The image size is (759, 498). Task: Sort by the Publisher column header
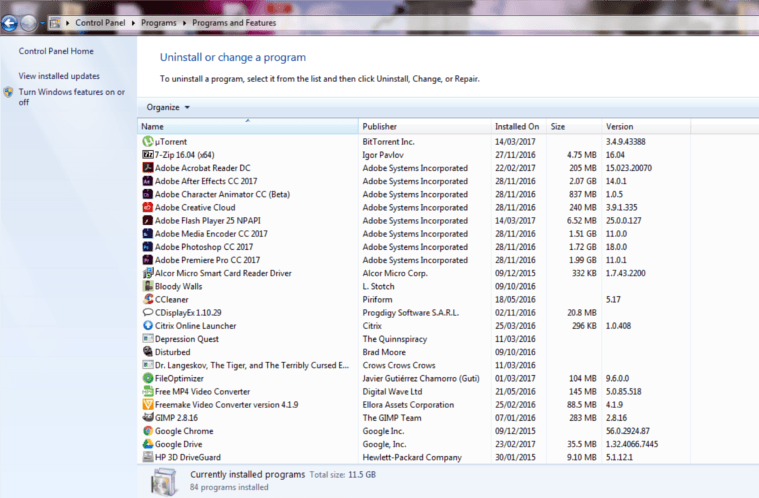pyautogui.click(x=425, y=126)
